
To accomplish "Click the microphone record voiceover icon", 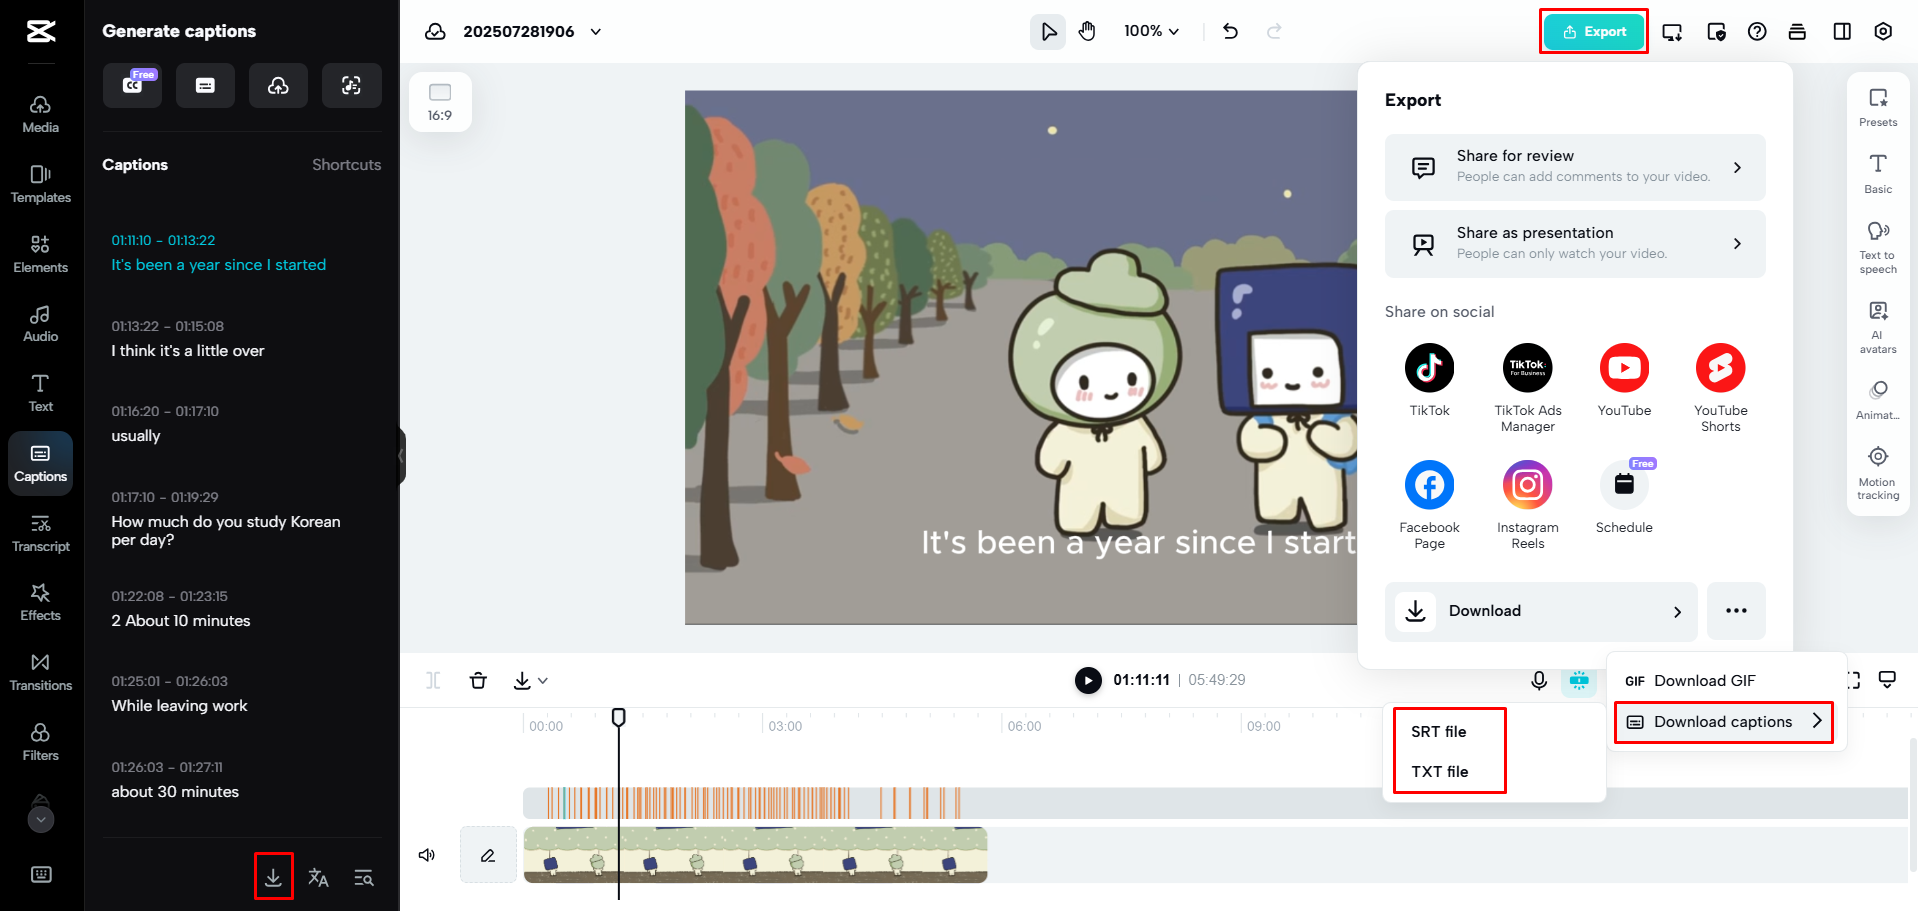I will [x=1539, y=680].
